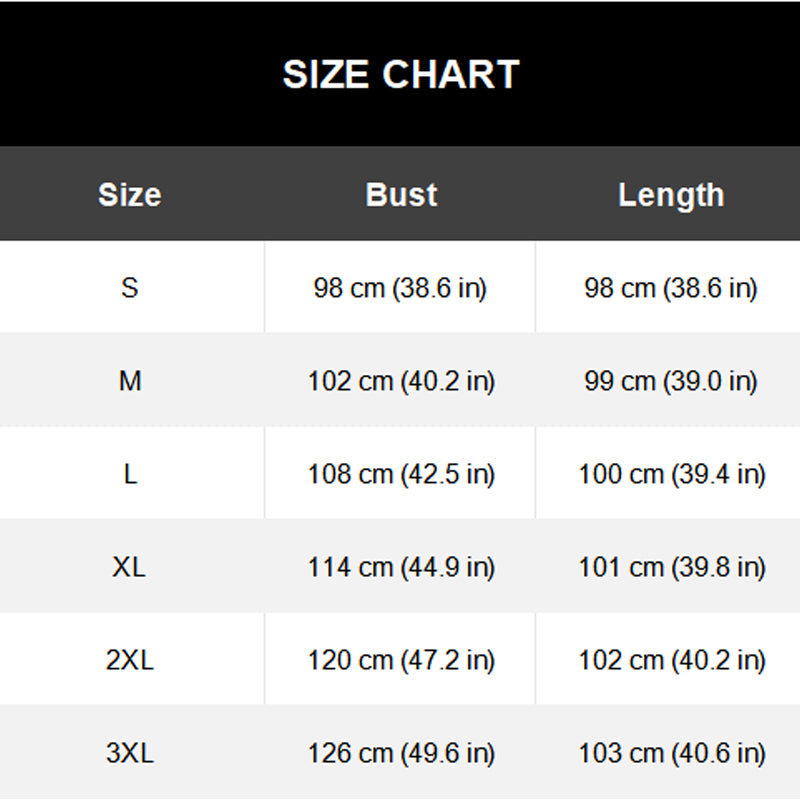
Task: Select the Bust column header
Action: (x=401, y=194)
